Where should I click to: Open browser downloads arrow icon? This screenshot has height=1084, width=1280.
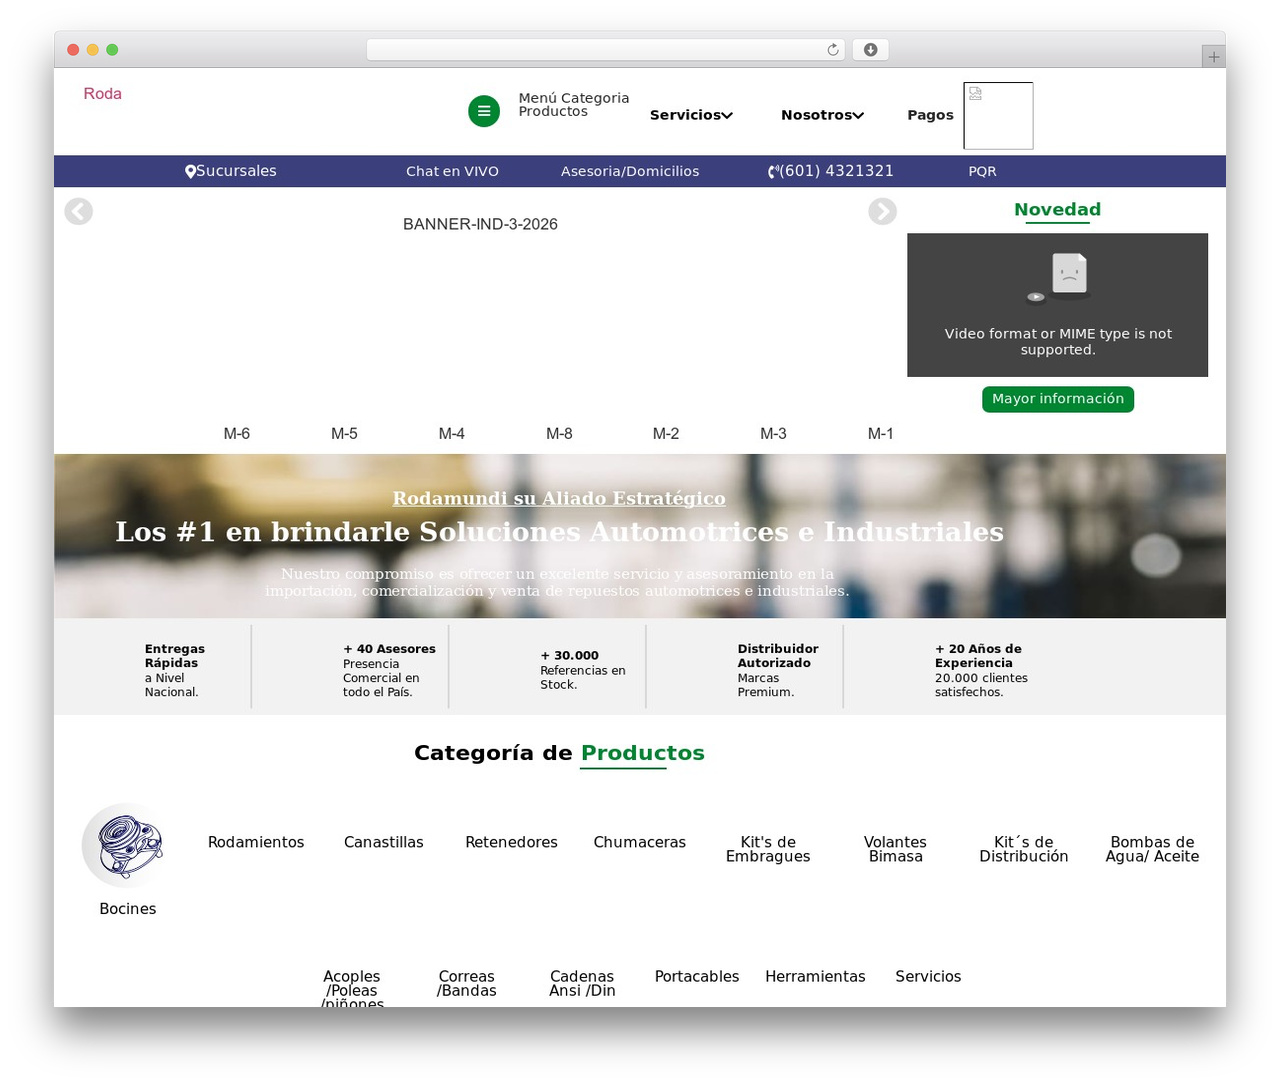click(870, 50)
